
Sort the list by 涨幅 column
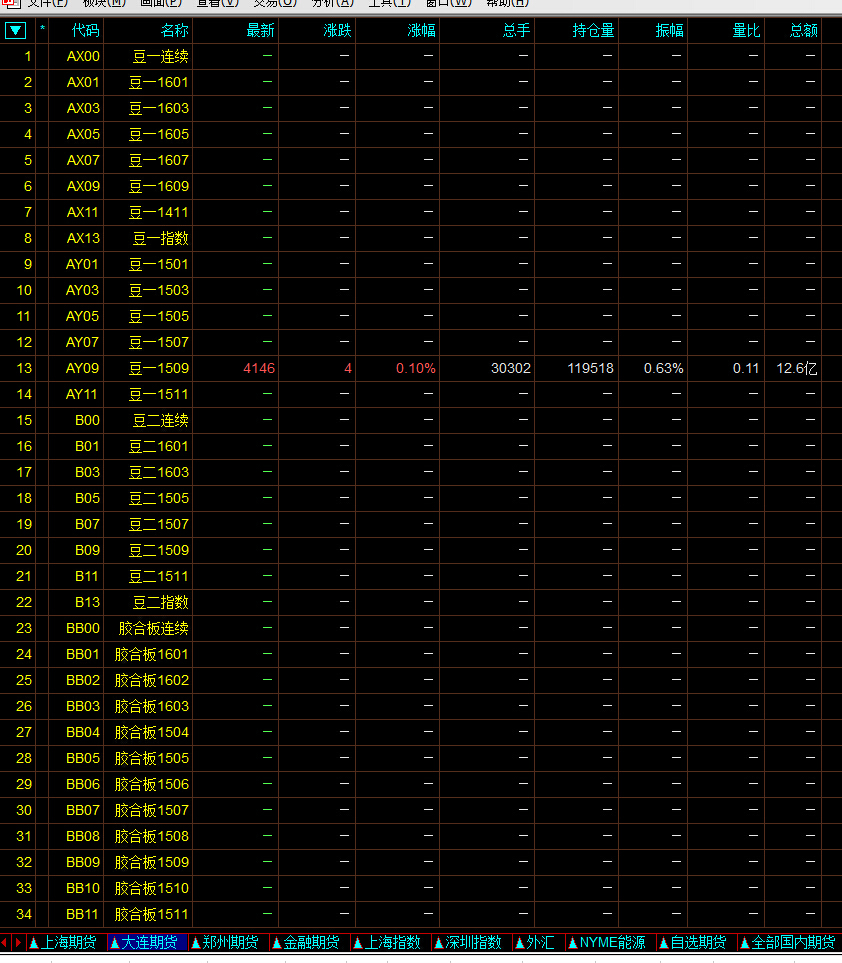[421, 30]
